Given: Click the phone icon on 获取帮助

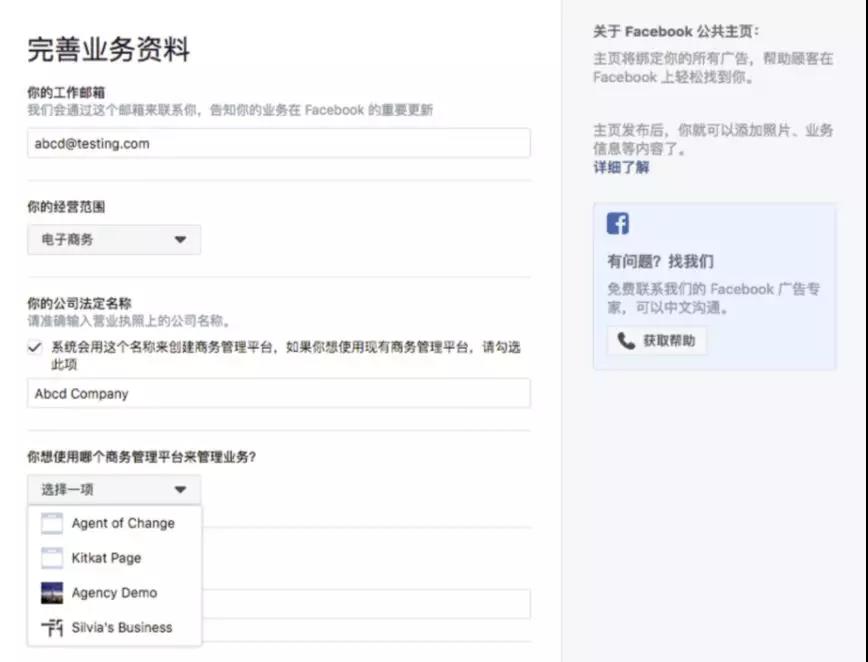Looking at the screenshot, I should (x=626, y=340).
